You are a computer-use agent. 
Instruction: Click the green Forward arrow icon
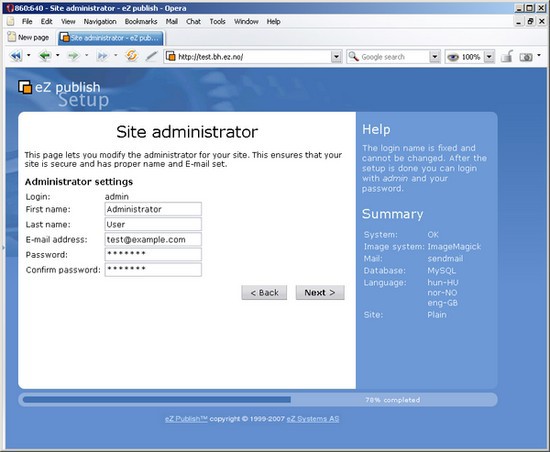73,56
